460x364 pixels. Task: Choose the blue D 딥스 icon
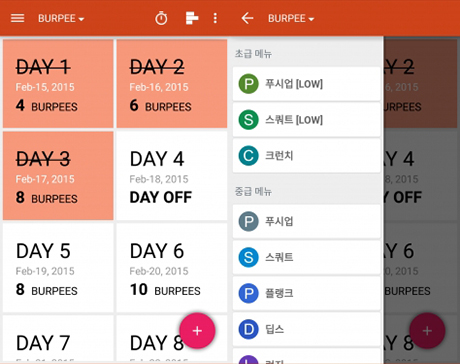pos(248,329)
